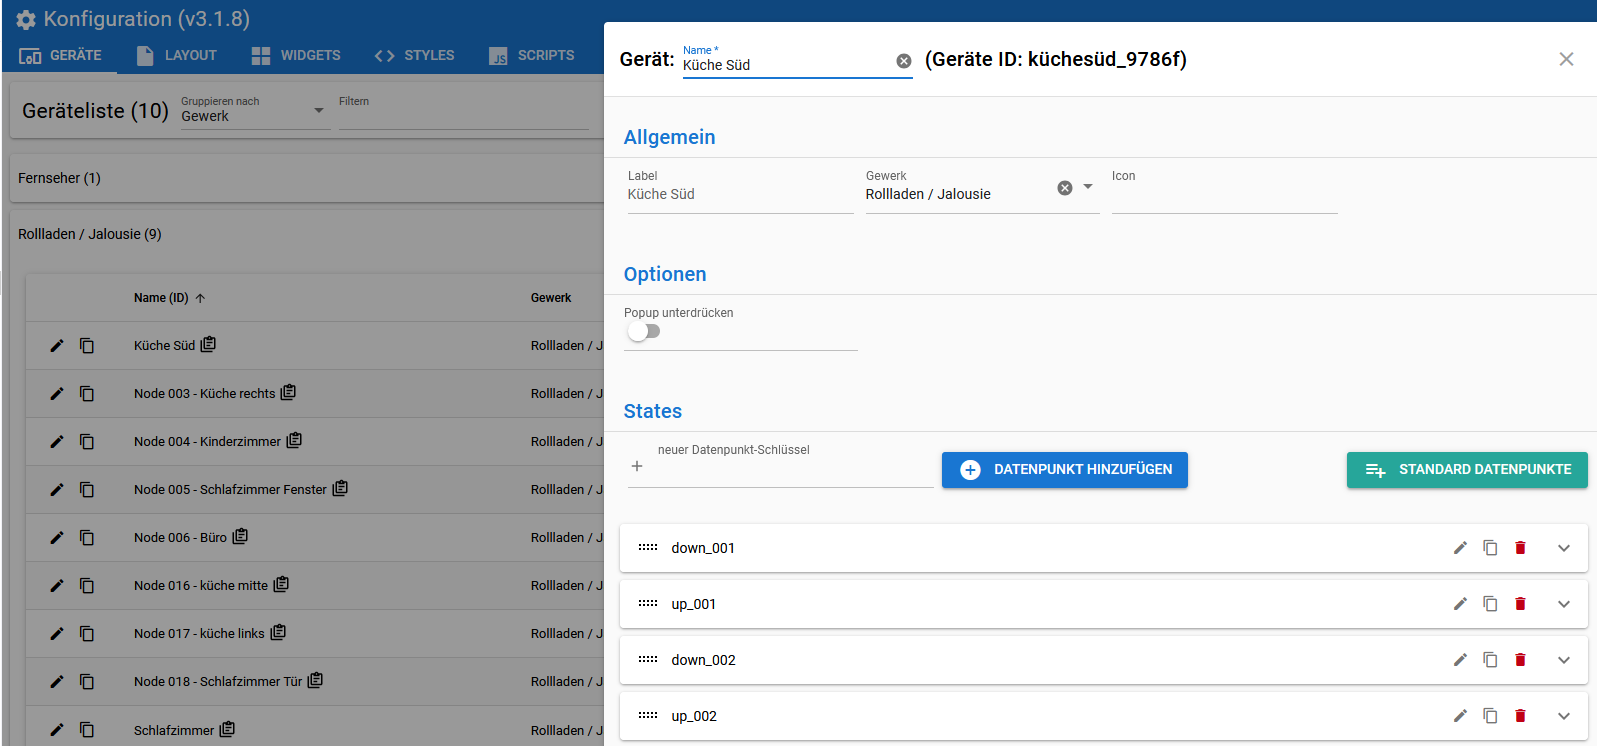Duplicate the Küche Süd device row
The image size is (1597, 746).
point(87,346)
